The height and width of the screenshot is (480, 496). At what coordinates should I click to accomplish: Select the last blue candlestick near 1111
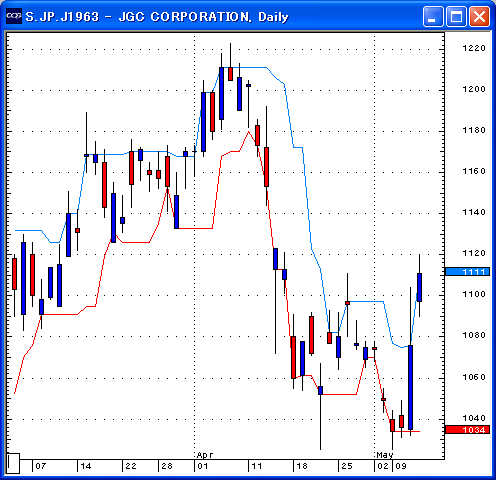tap(419, 287)
